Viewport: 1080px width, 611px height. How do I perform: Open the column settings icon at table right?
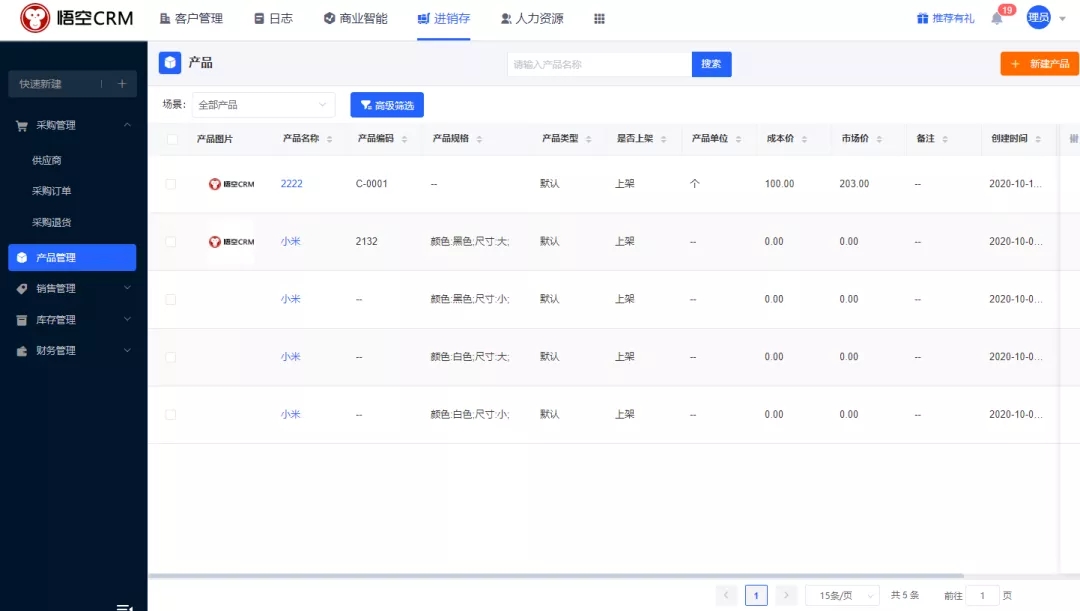point(1073,138)
